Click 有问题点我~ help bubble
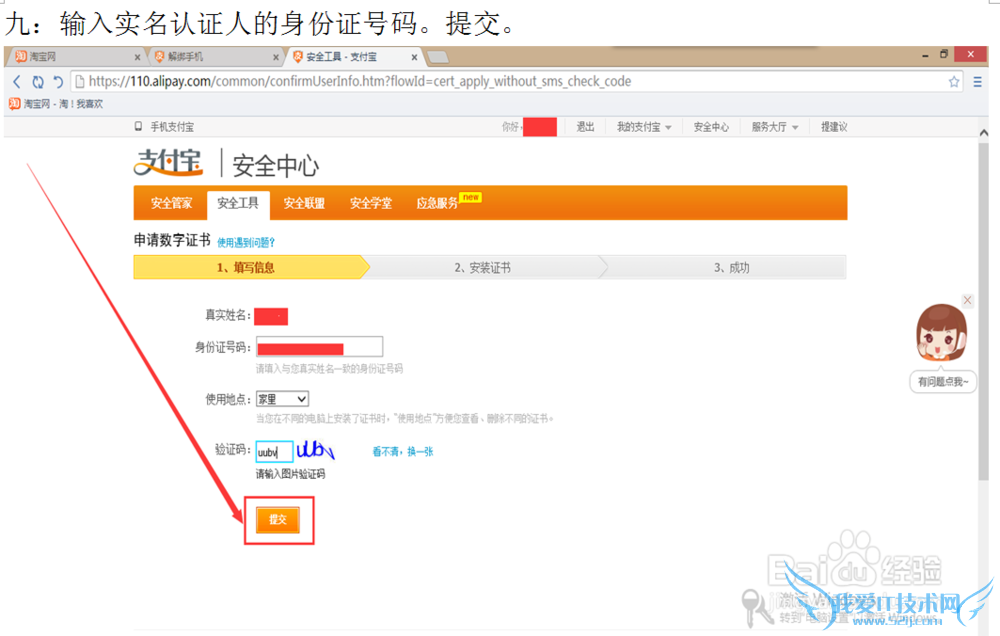The width and height of the screenshot is (1000, 636). tap(943, 381)
